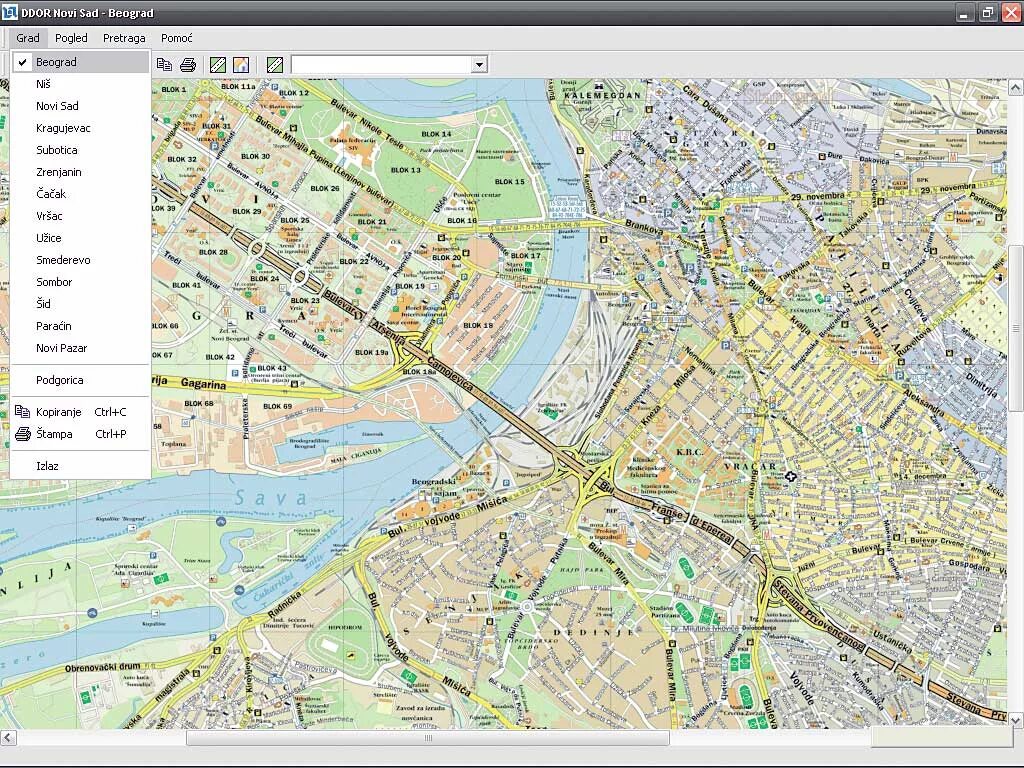Viewport: 1024px width, 768px height.
Task: Click the BLOK 68 label on the map
Action: [199, 404]
